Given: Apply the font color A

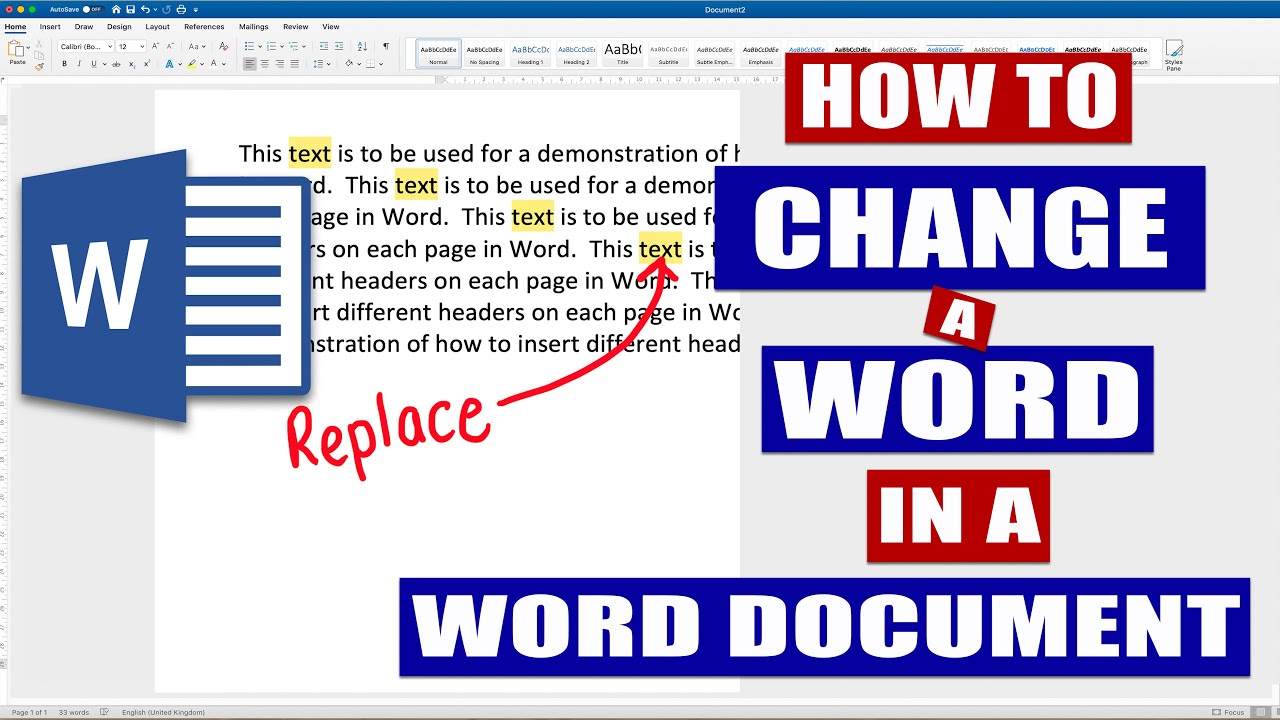Looking at the screenshot, I should [x=213, y=64].
